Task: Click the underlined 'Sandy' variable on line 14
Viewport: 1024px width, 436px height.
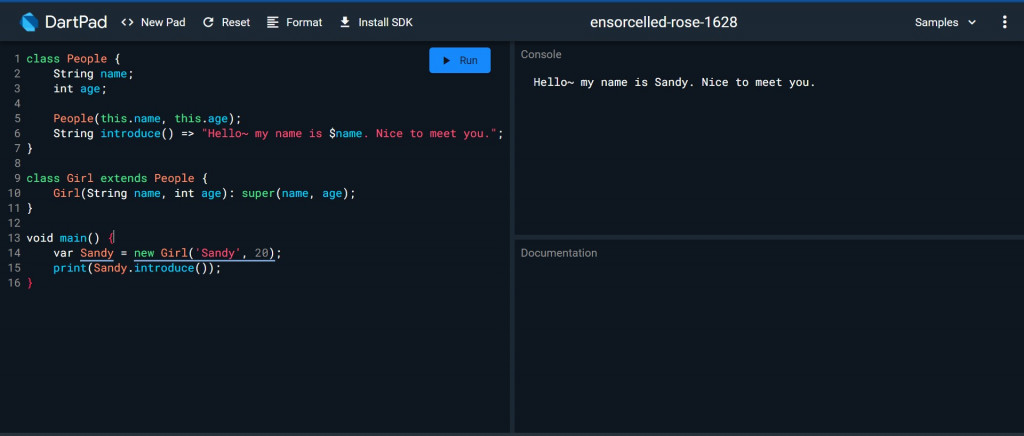Action: [x=97, y=253]
